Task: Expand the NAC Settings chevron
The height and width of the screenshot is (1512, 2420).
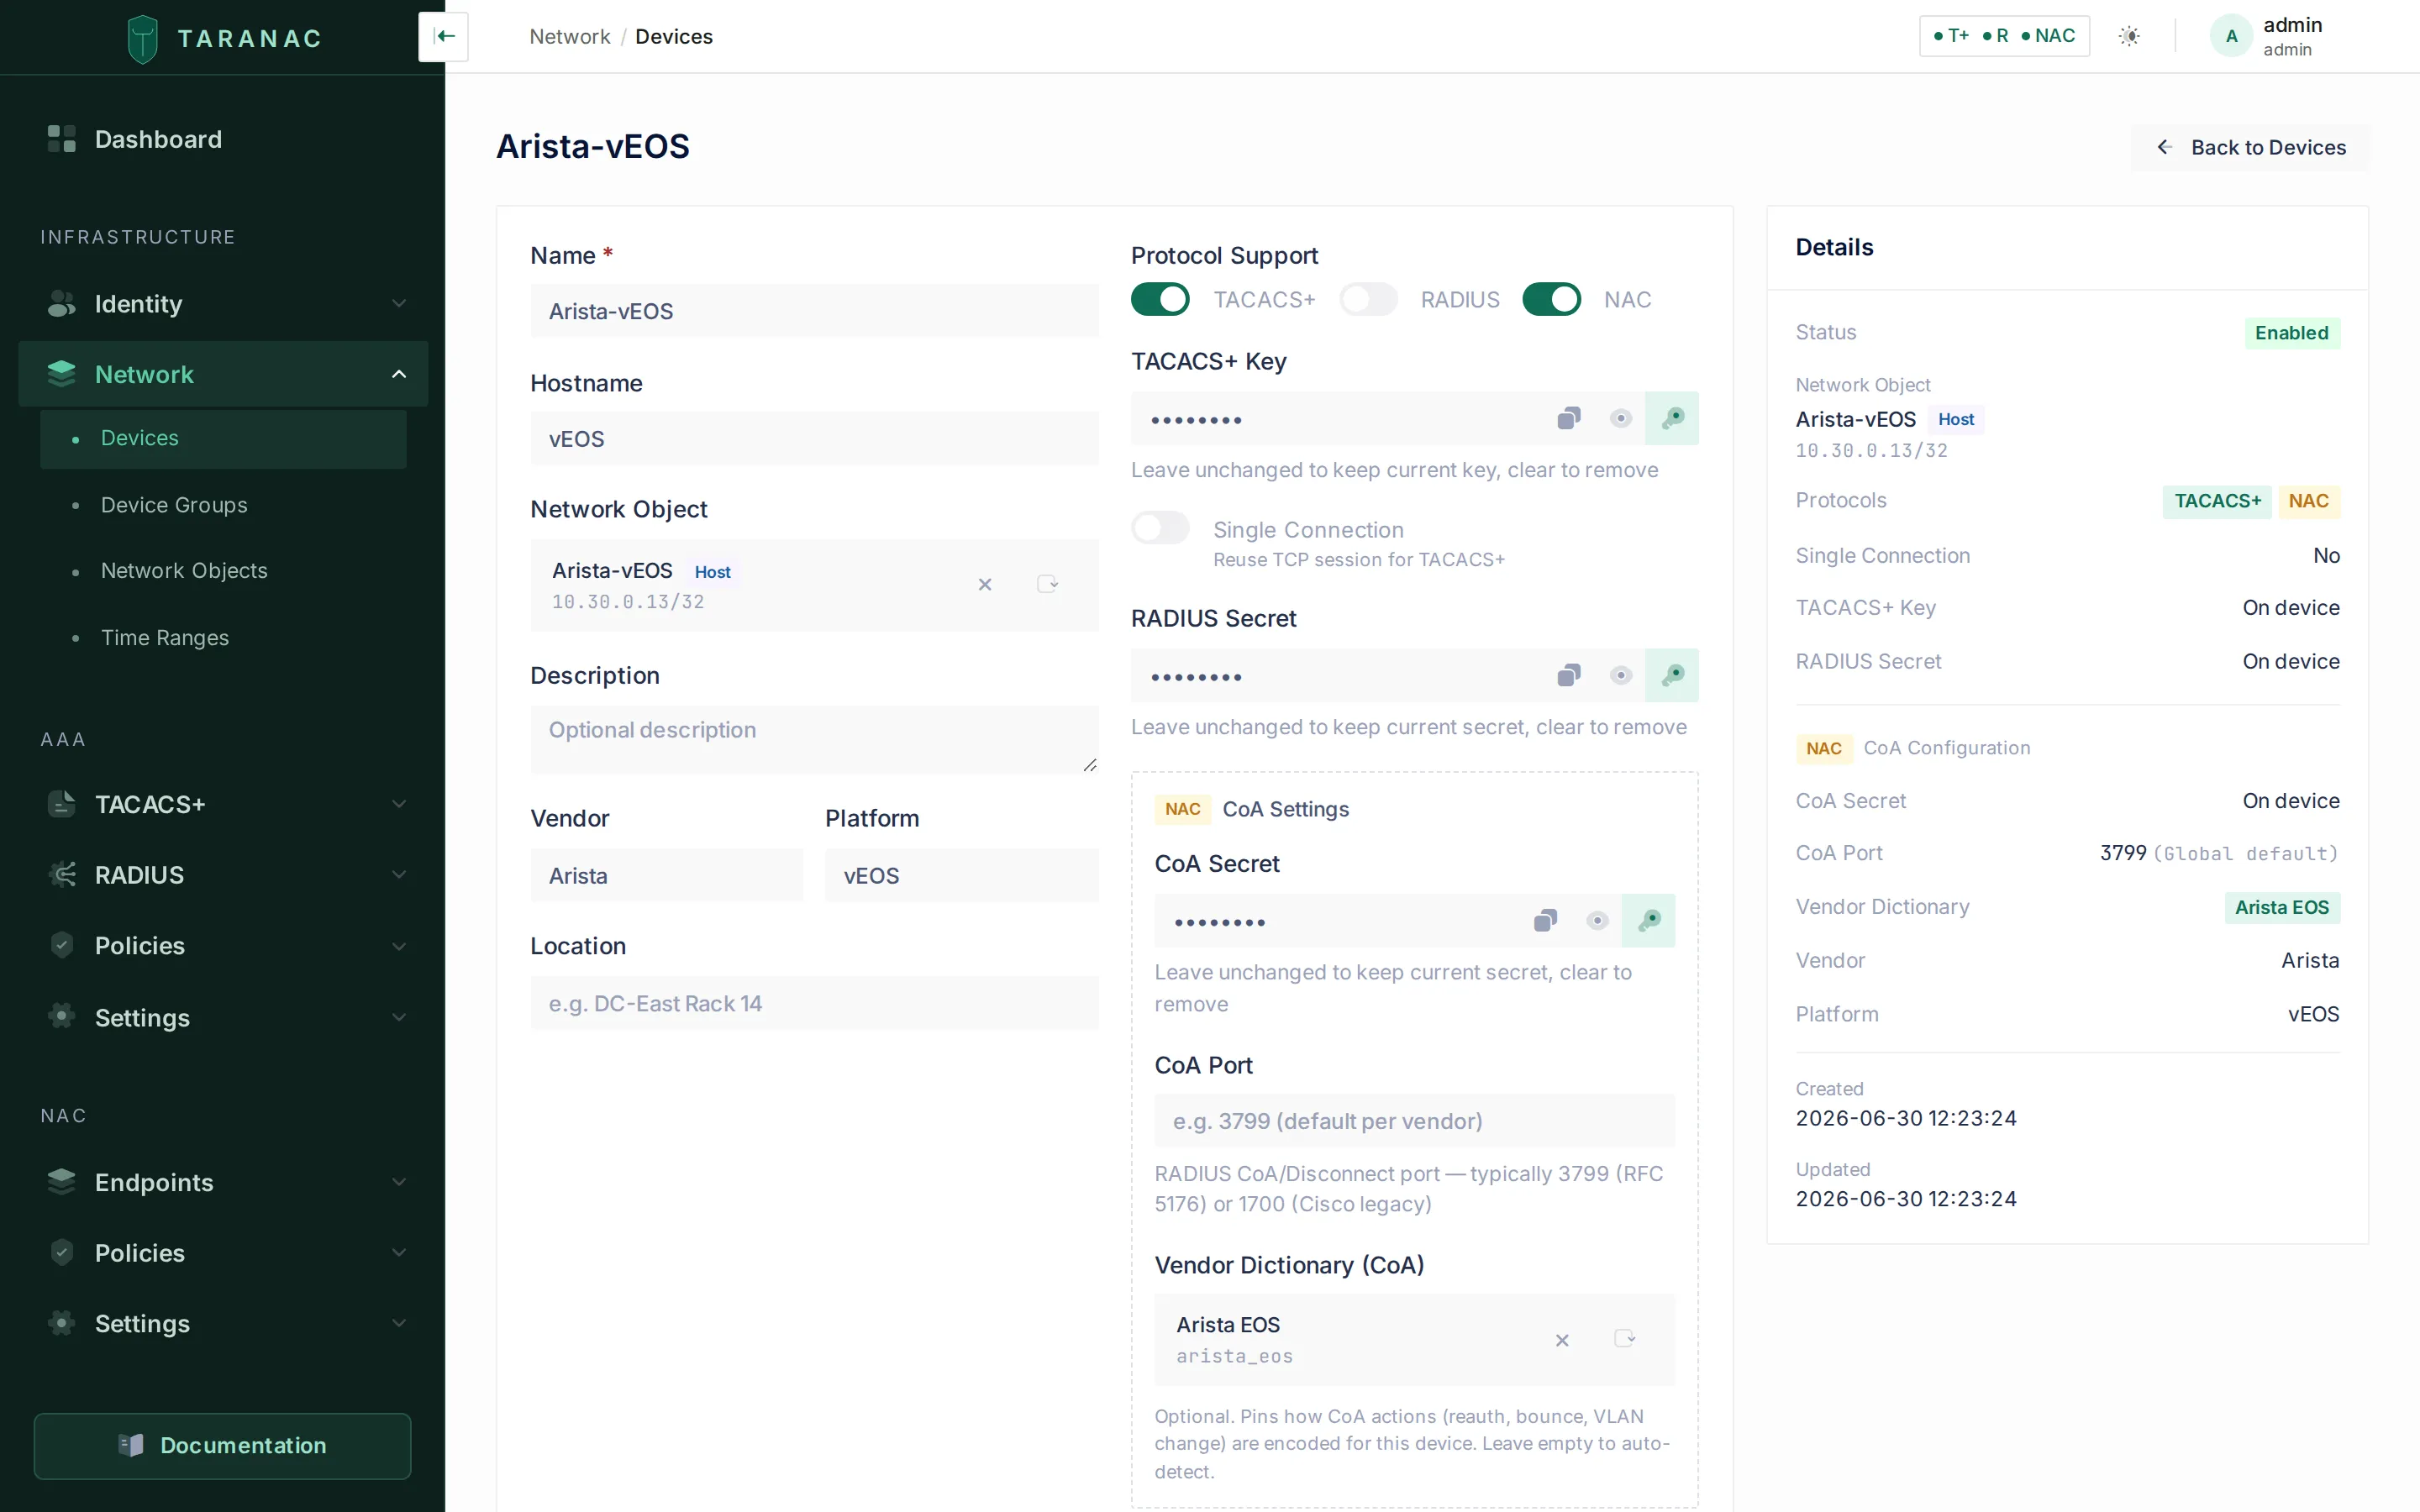Action: 399,1323
